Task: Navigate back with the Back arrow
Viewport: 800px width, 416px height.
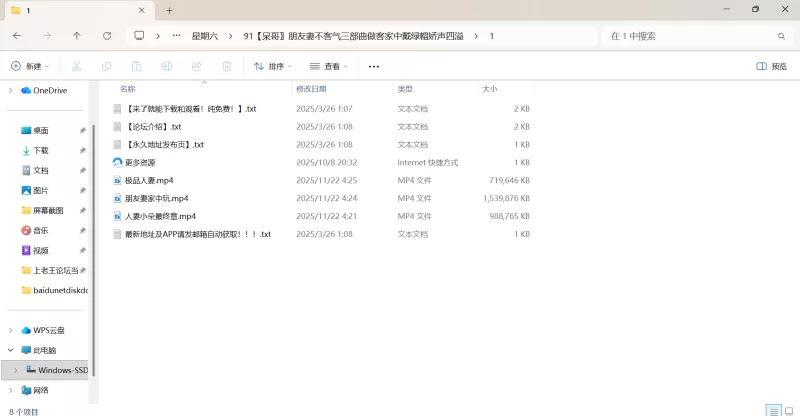Action: 17,35
